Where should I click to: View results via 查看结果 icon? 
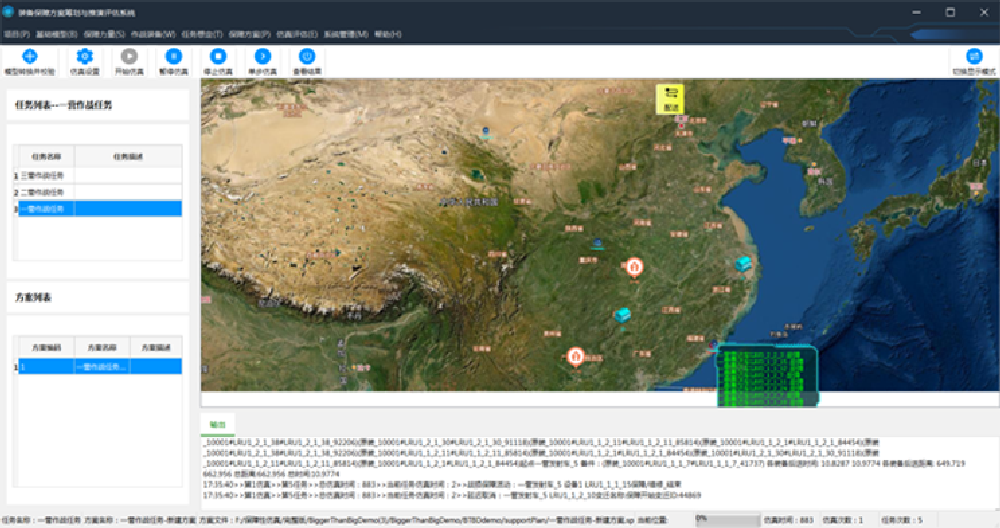click(307, 57)
